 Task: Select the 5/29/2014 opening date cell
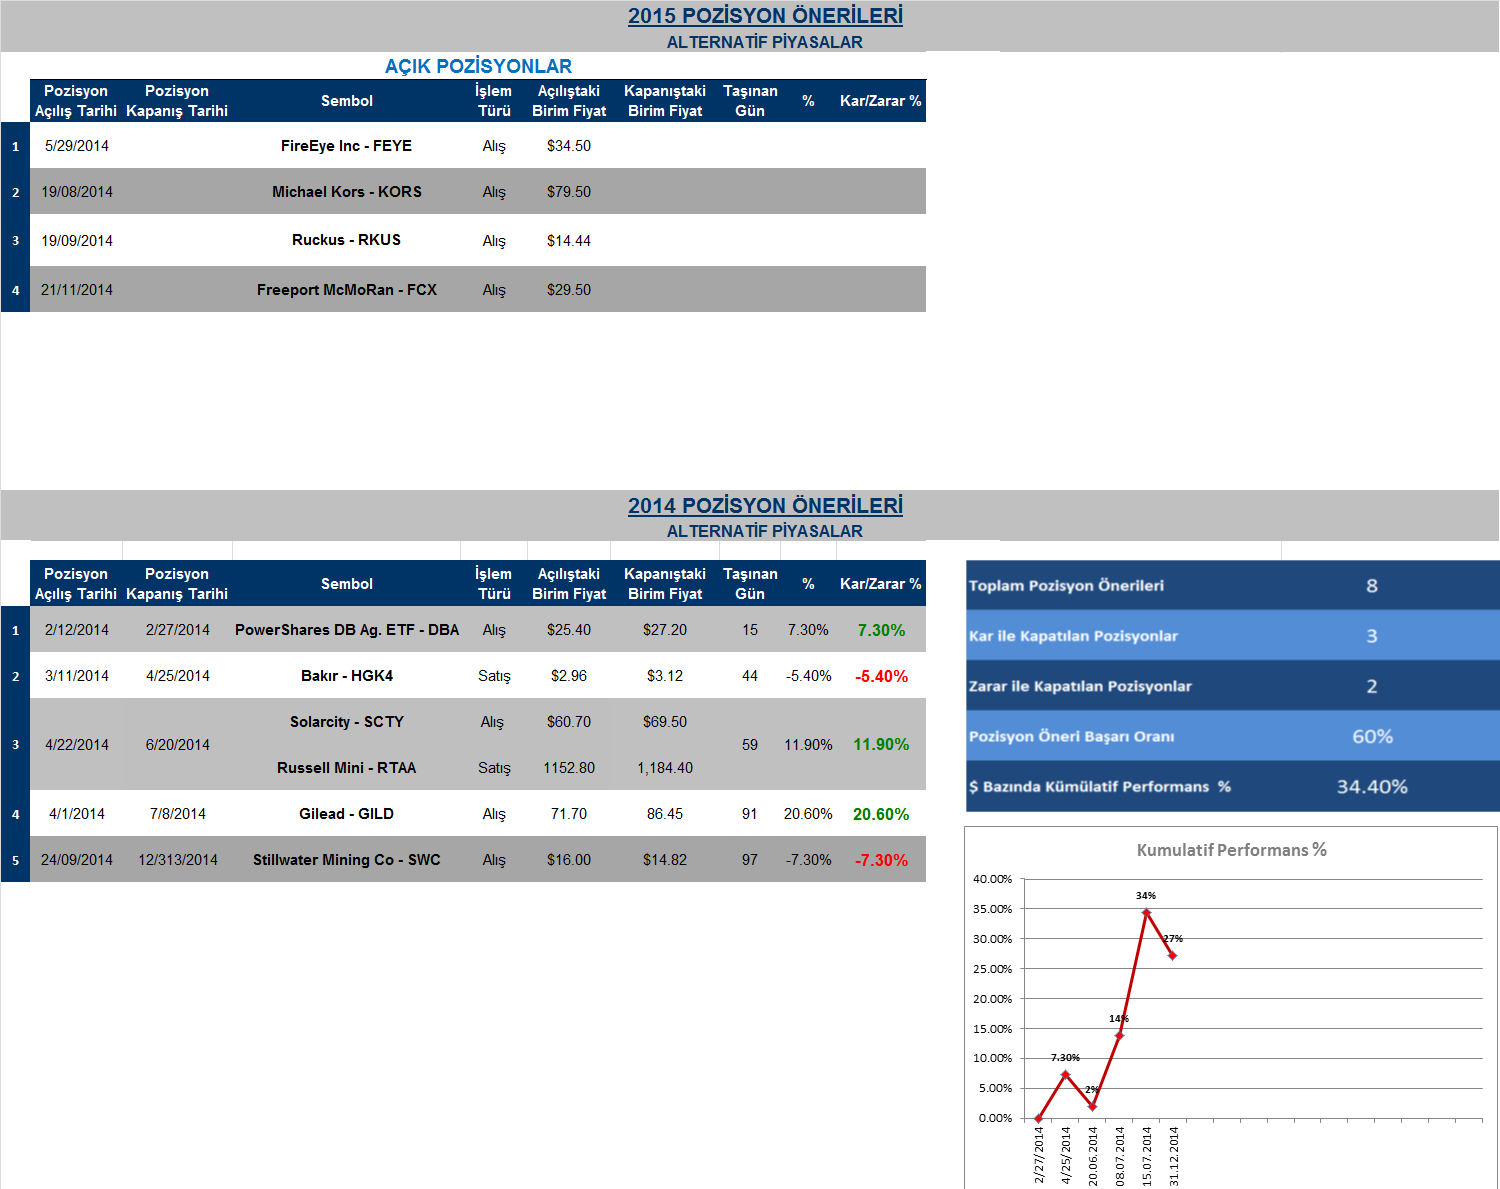(x=77, y=146)
